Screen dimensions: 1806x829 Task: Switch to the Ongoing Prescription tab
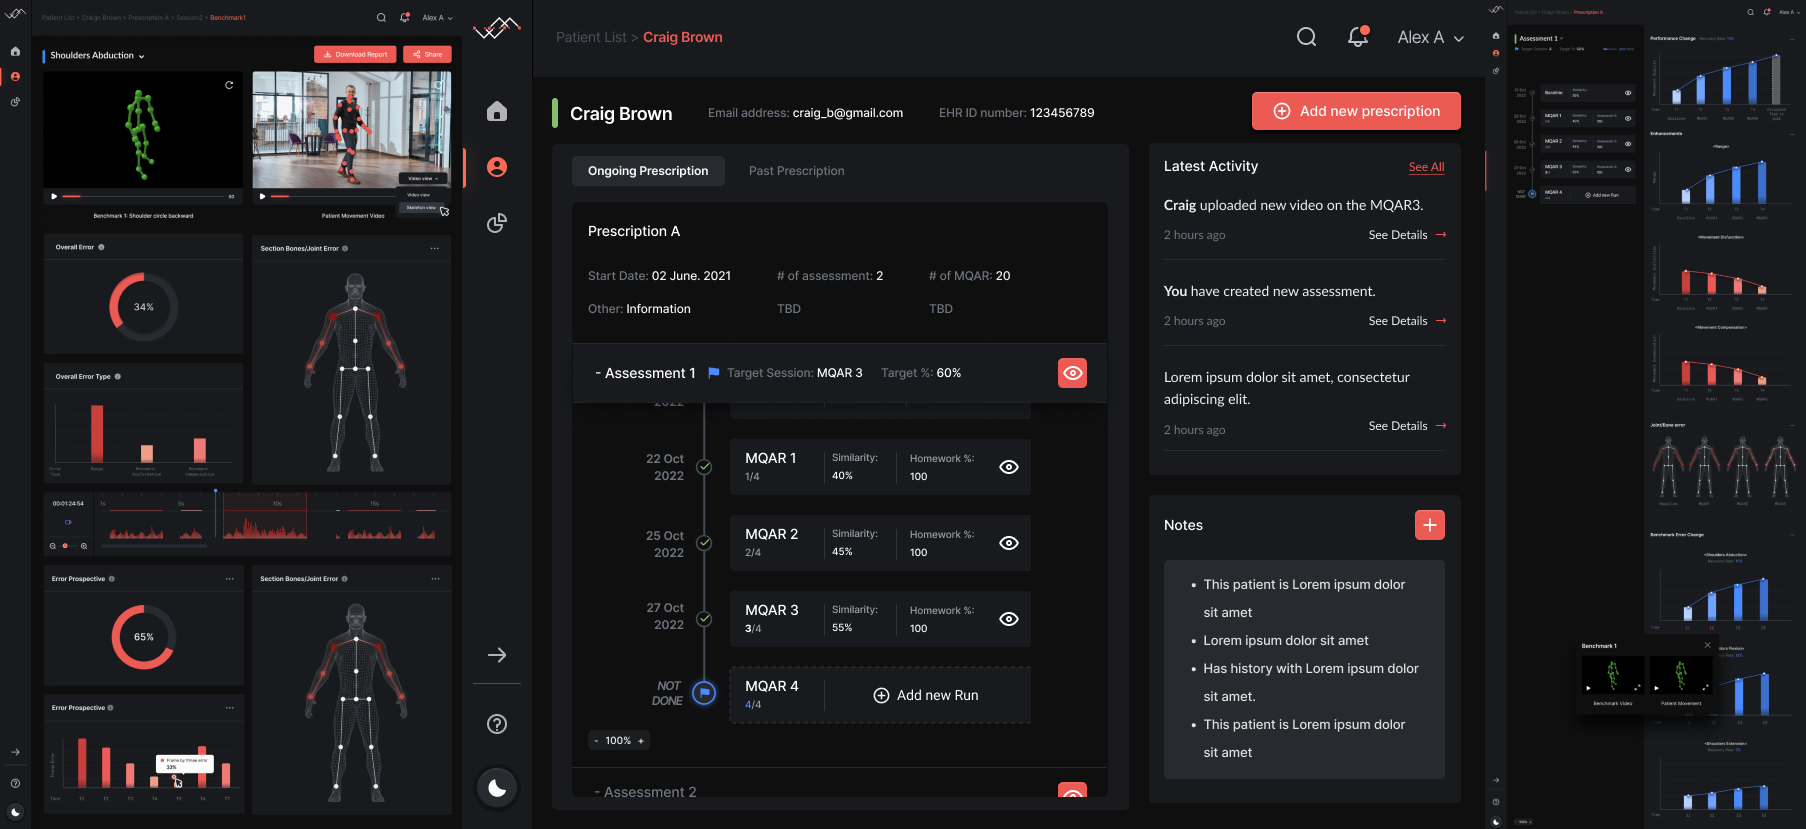pos(648,171)
